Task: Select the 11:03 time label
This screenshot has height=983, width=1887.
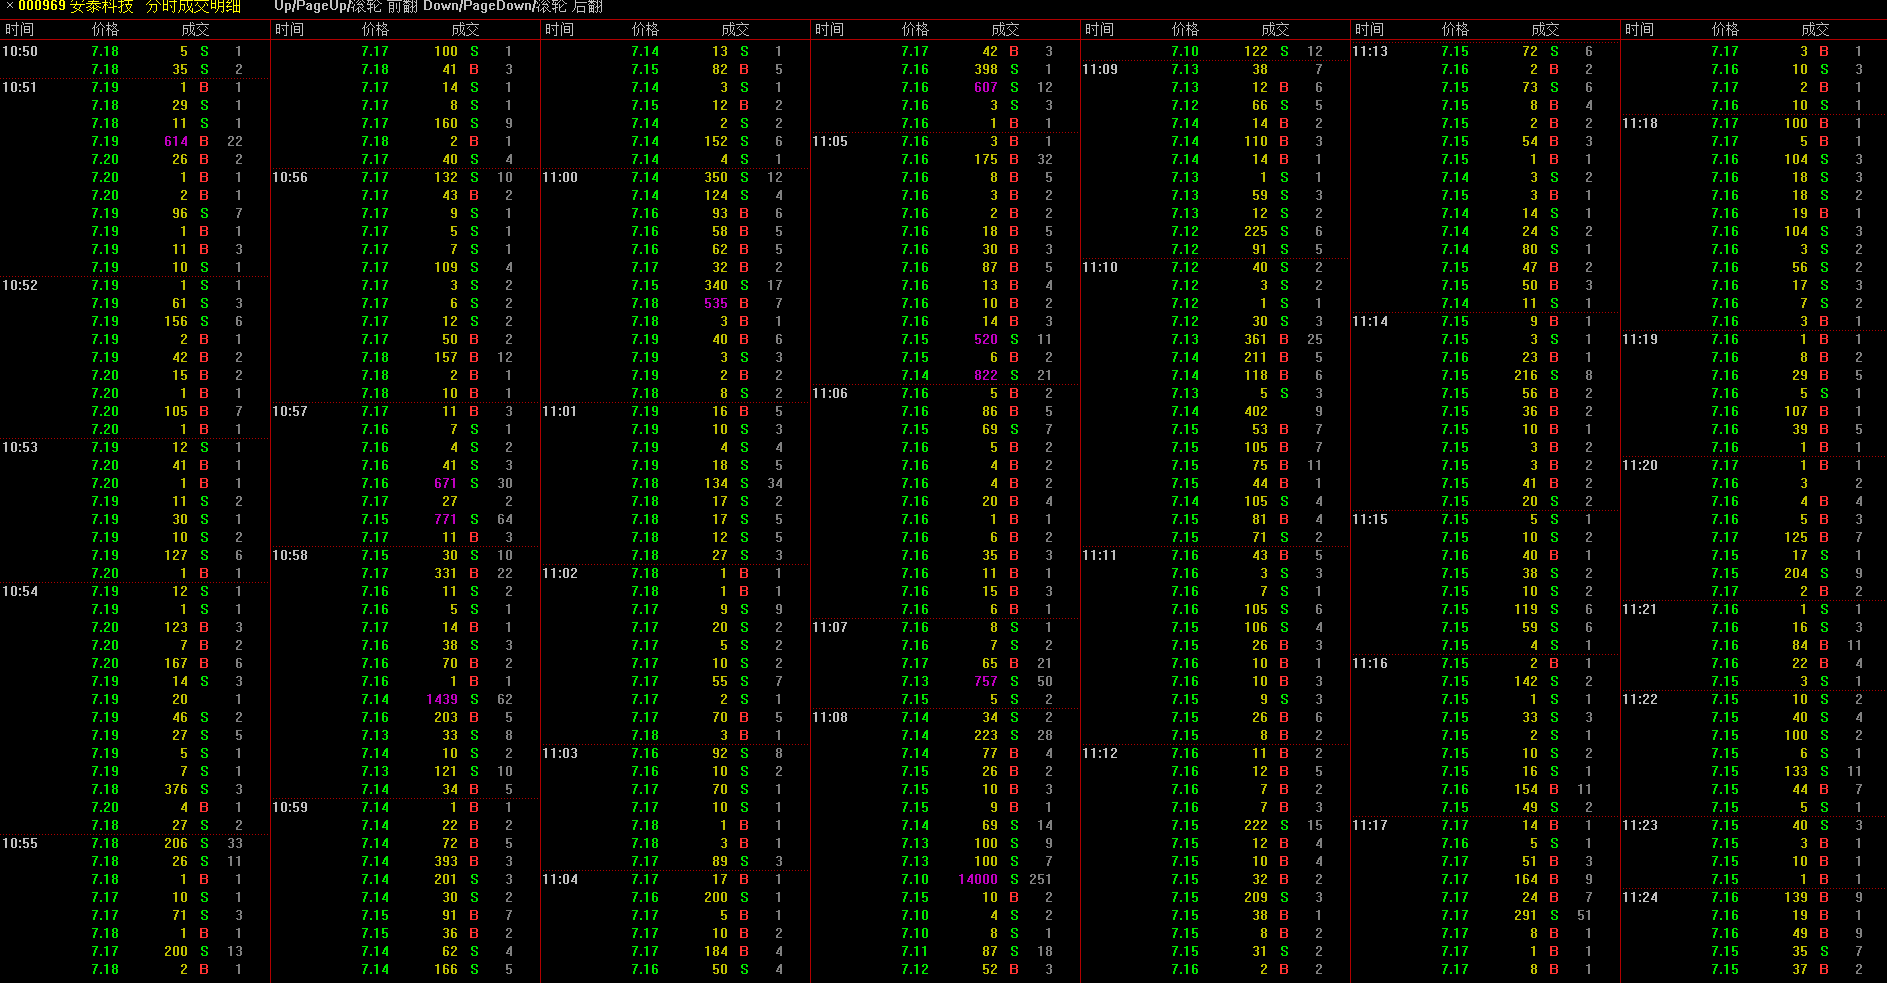Action: pyautogui.click(x=560, y=753)
